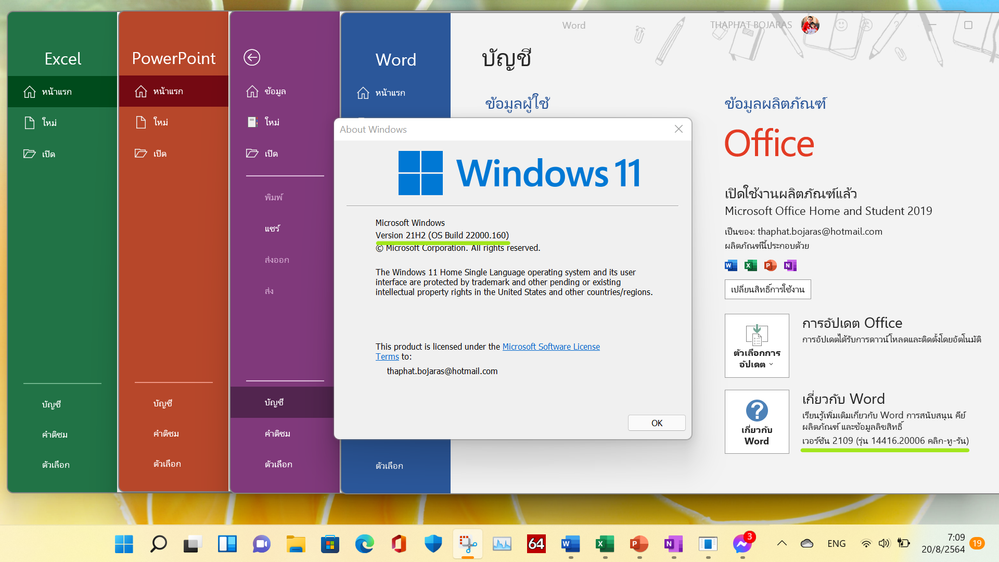999x562 pixels.
Task: Click the change license button in Word
Action: (767, 289)
